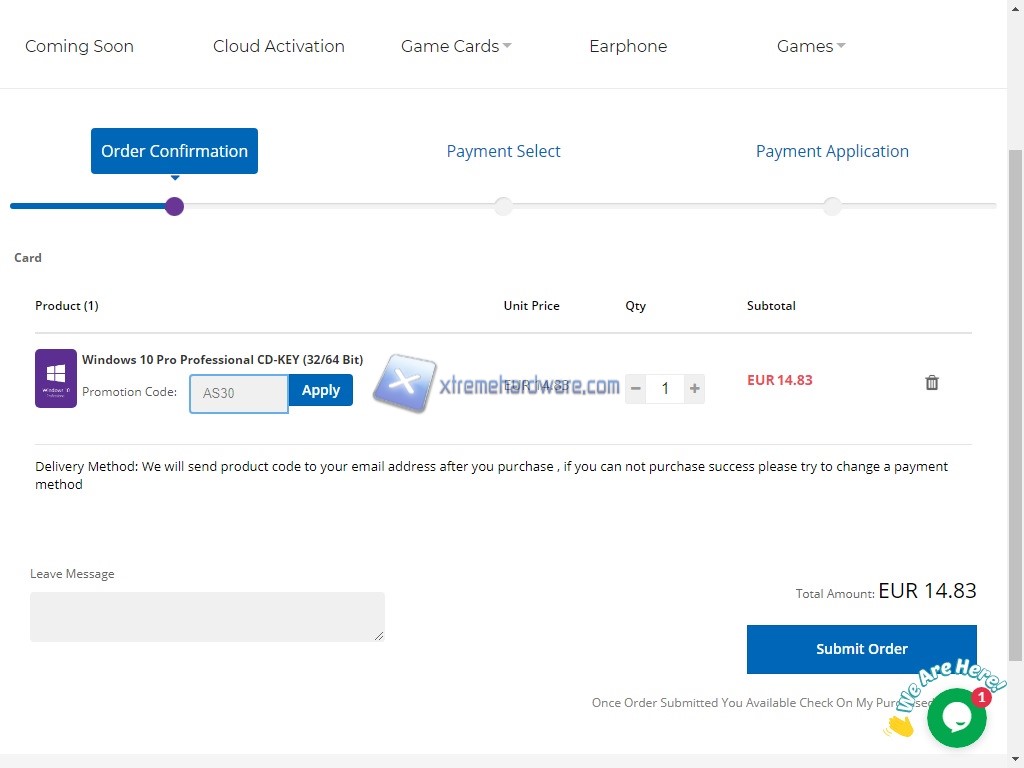This screenshot has width=1024, height=768.
Task: Click the page vertical scrollbar
Action: tap(1015, 400)
